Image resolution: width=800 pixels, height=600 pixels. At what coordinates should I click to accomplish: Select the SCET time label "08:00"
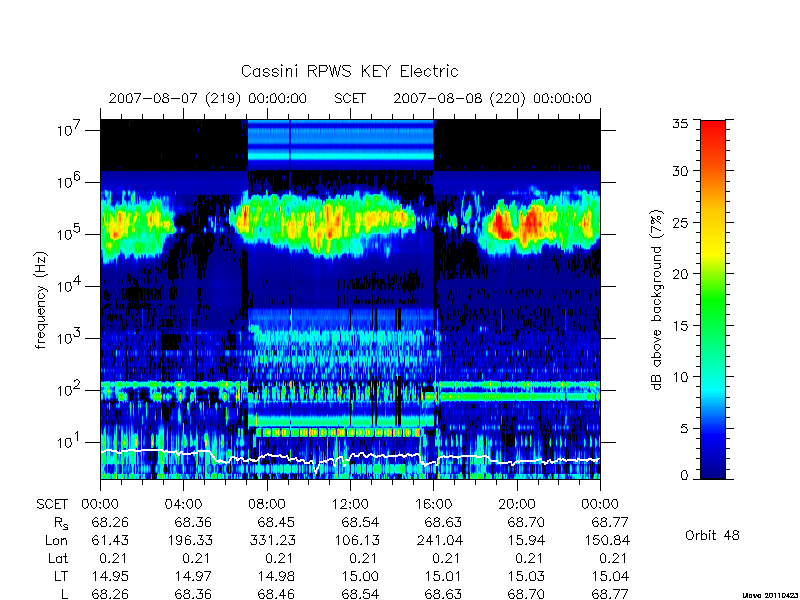pos(266,505)
